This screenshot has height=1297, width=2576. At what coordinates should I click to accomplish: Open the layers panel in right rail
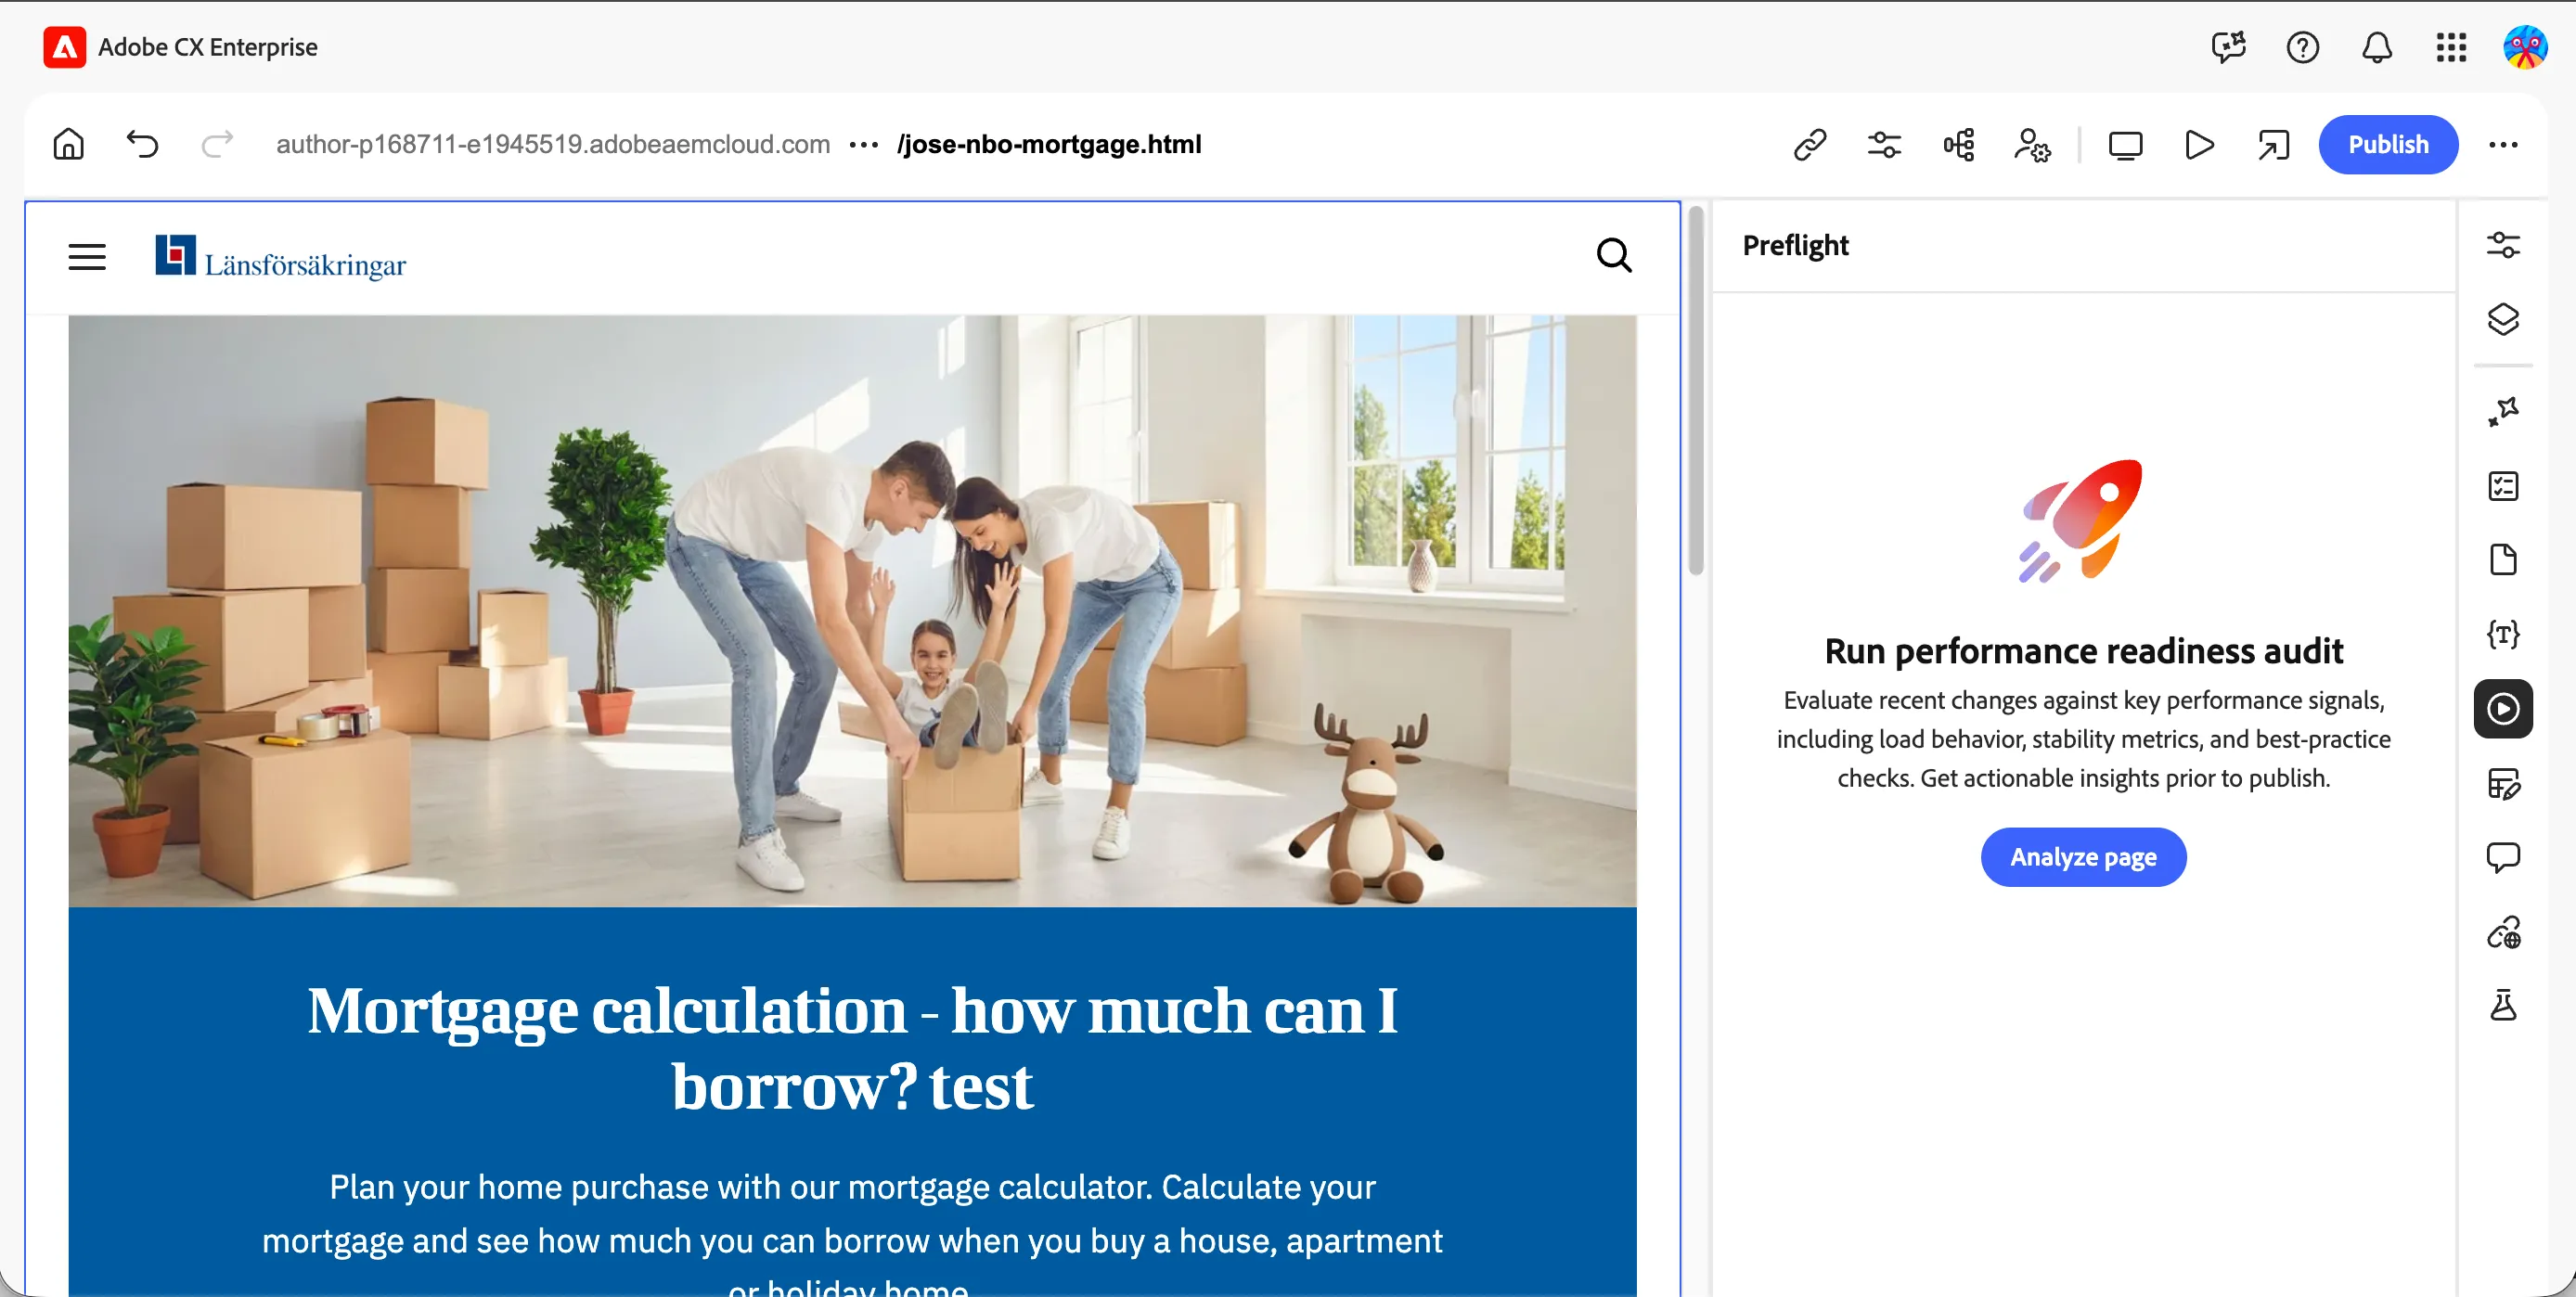(x=2503, y=319)
